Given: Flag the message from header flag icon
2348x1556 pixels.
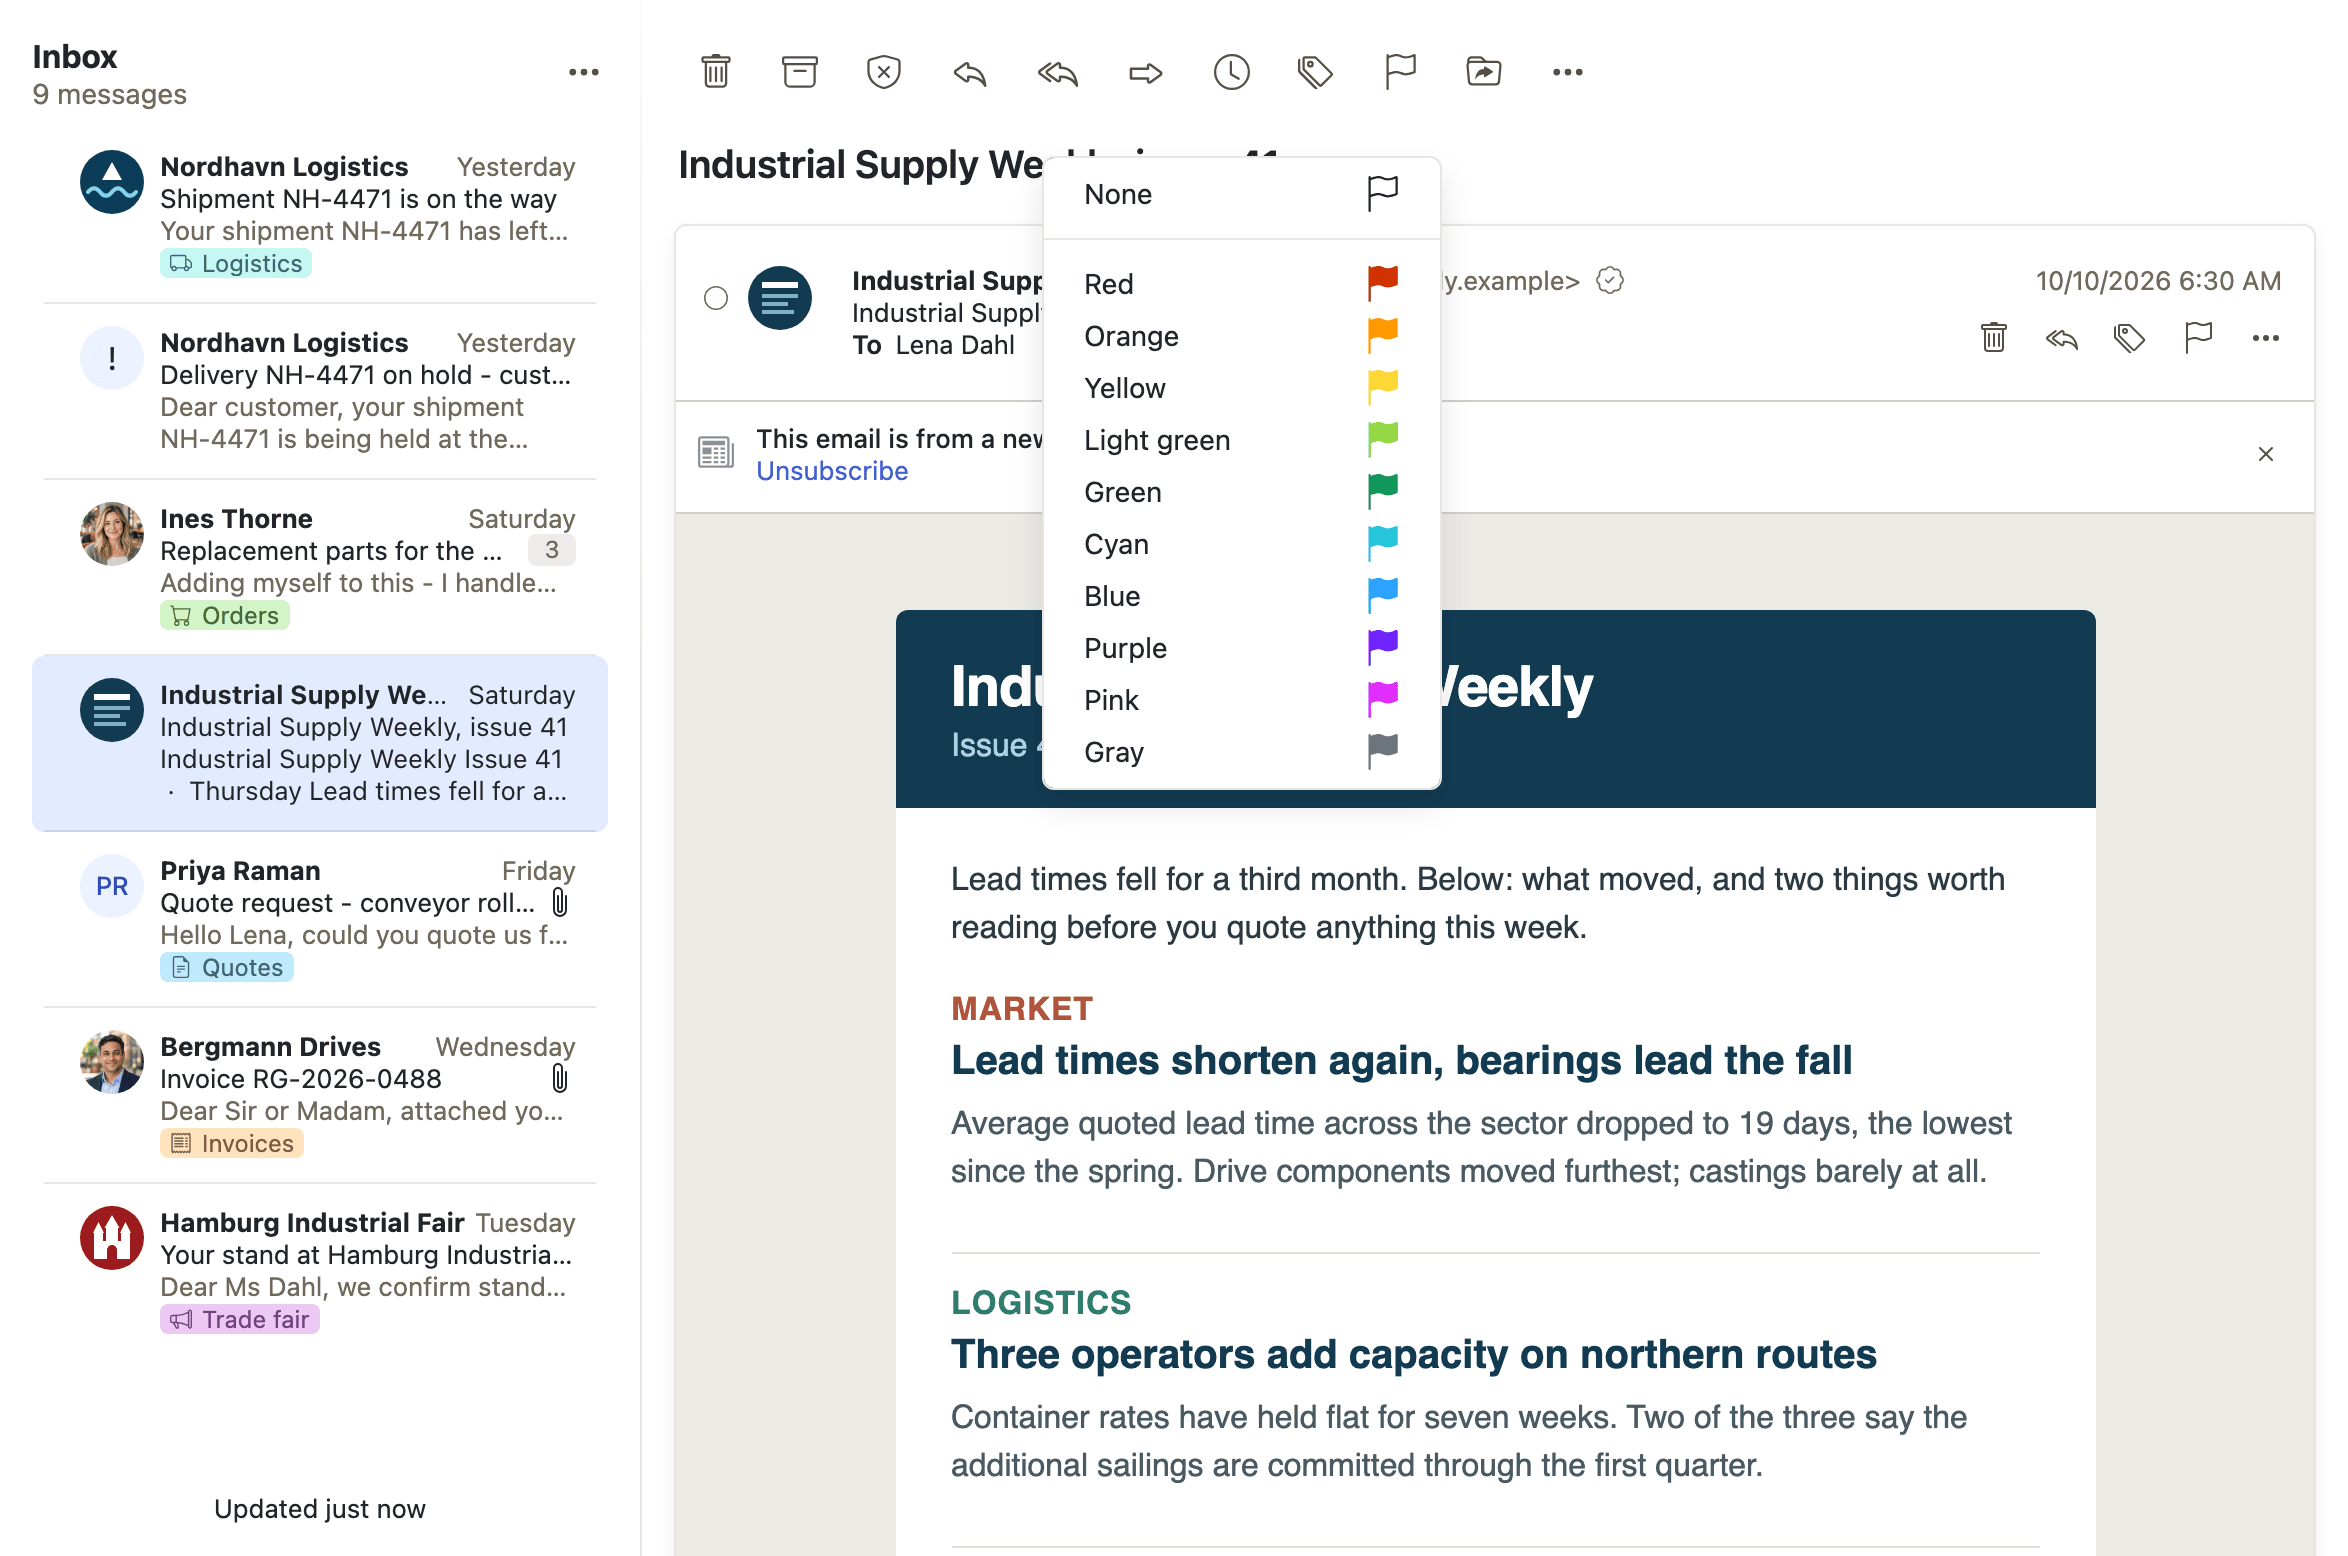Looking at the screenshot, I should (x=2198, y=338).
